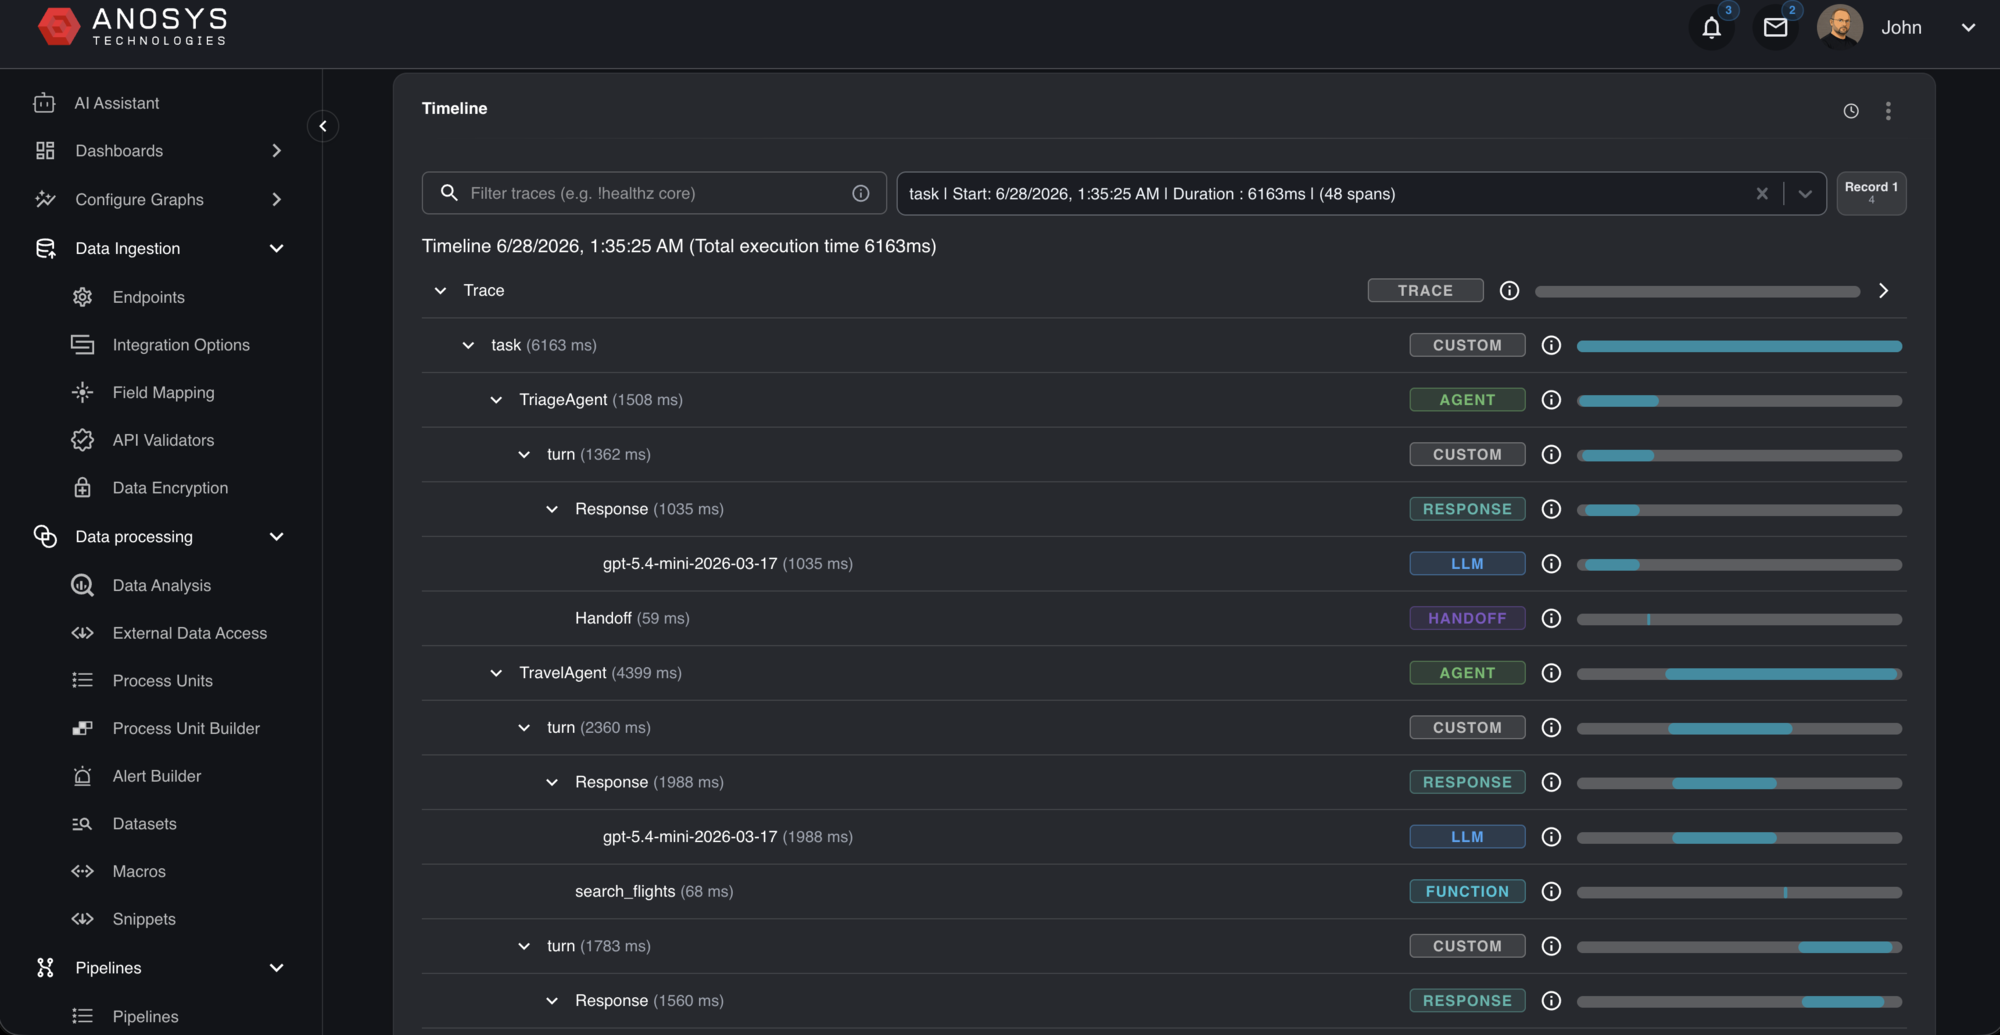Collapse the turn (2360 ms) span

click(x=524, y=728)
